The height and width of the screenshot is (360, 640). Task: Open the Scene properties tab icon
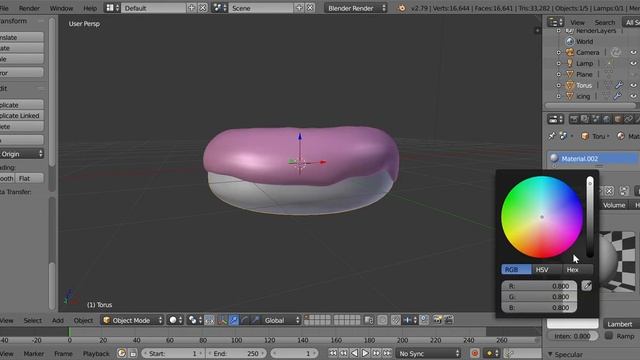pyautogui.click(x=596, y=119)
